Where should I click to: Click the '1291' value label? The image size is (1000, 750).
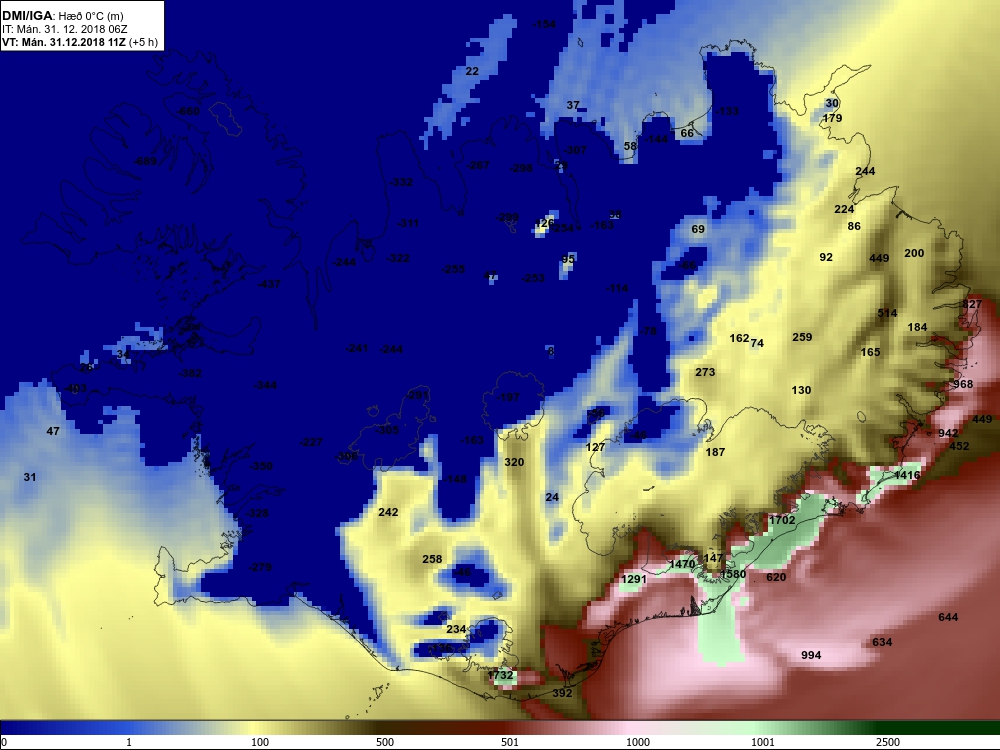(634, 579)
